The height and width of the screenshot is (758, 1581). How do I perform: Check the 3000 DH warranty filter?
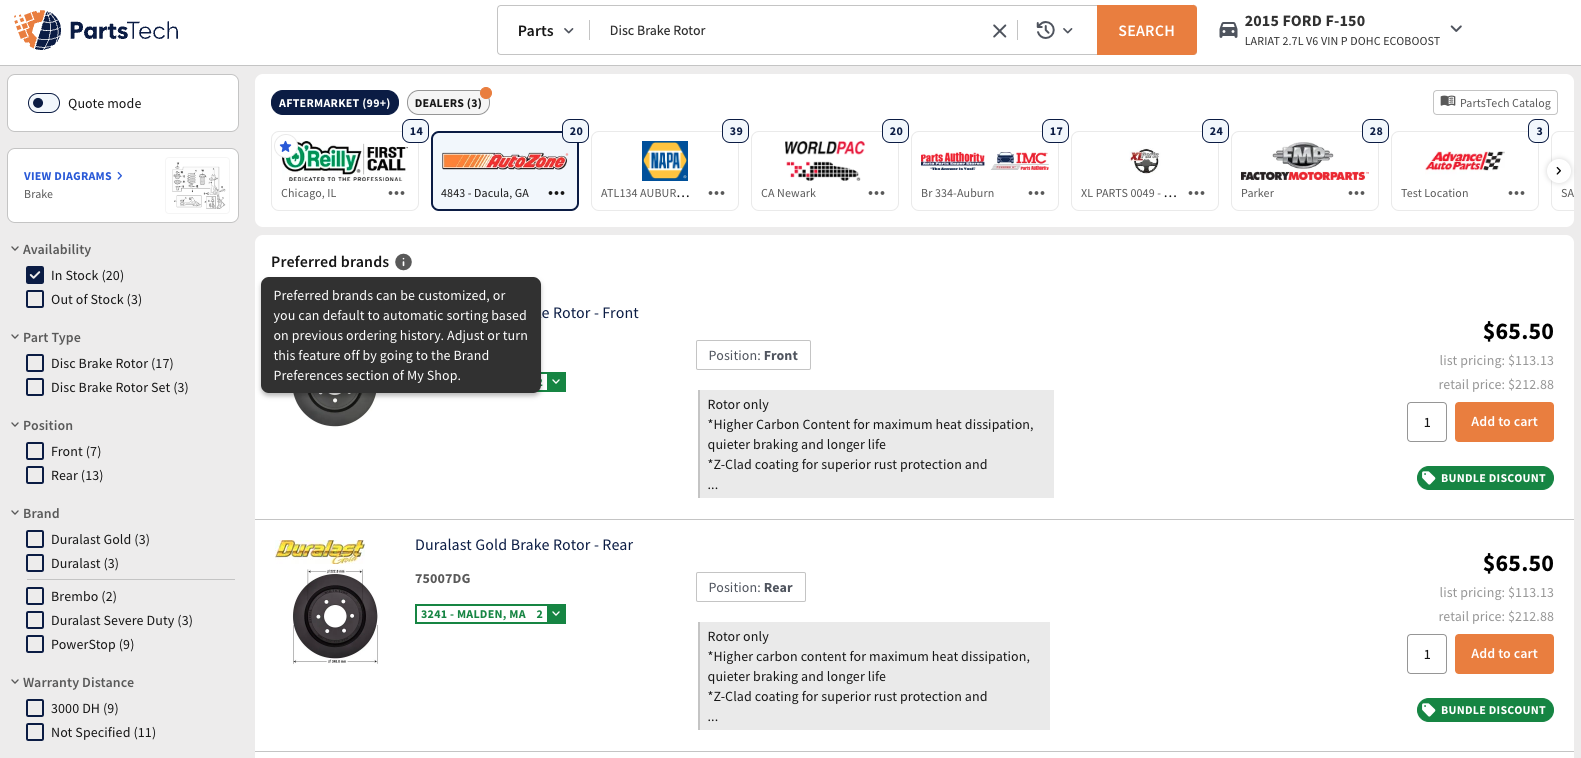coord(35,708)
